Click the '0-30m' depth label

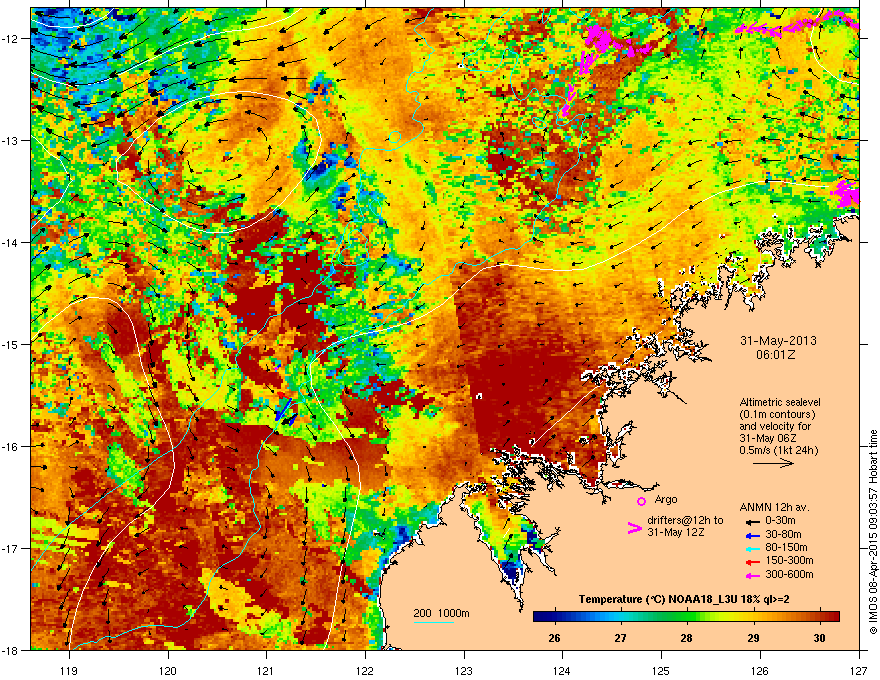pyautogui.click(x=780, y=521)
